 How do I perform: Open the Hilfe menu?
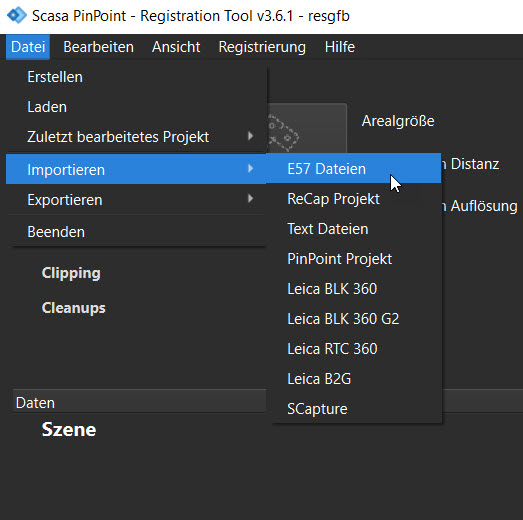tap(340, 47)
